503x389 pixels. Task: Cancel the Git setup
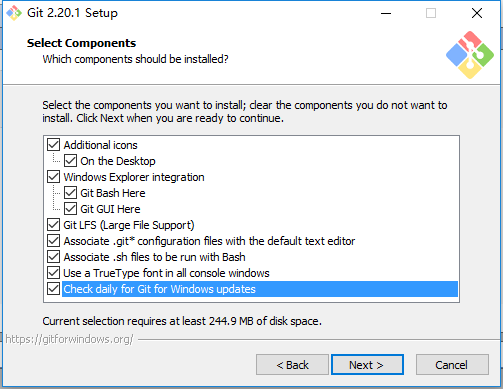point(452,365)
